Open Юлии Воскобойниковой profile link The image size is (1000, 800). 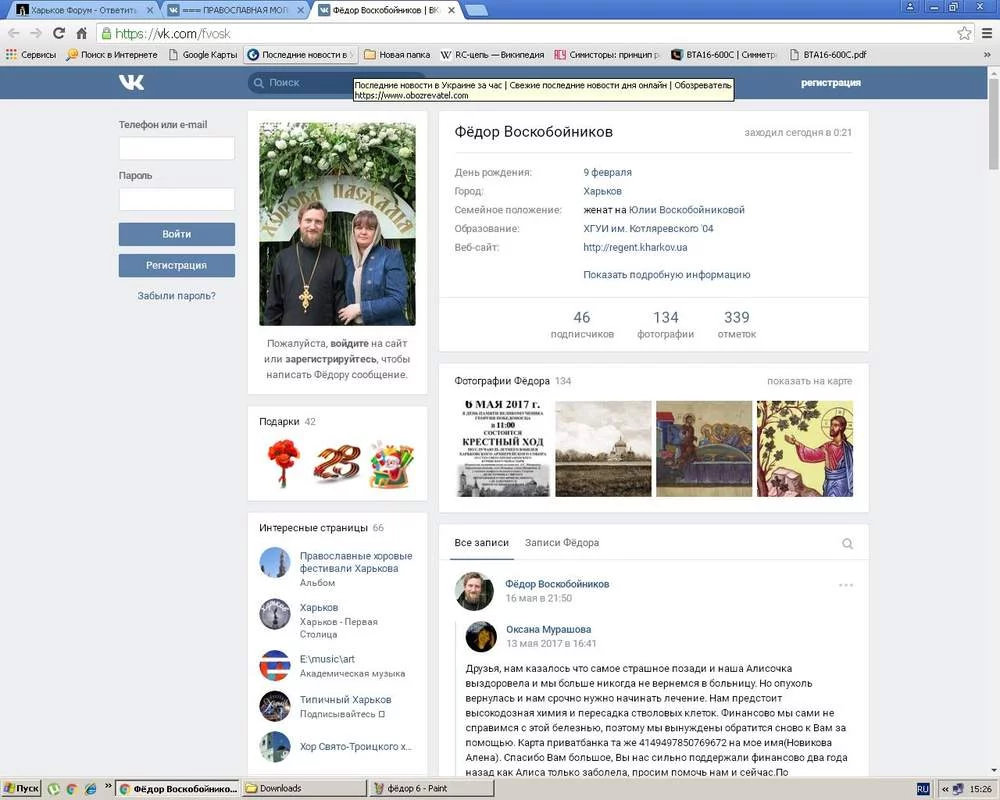[686, 210]
